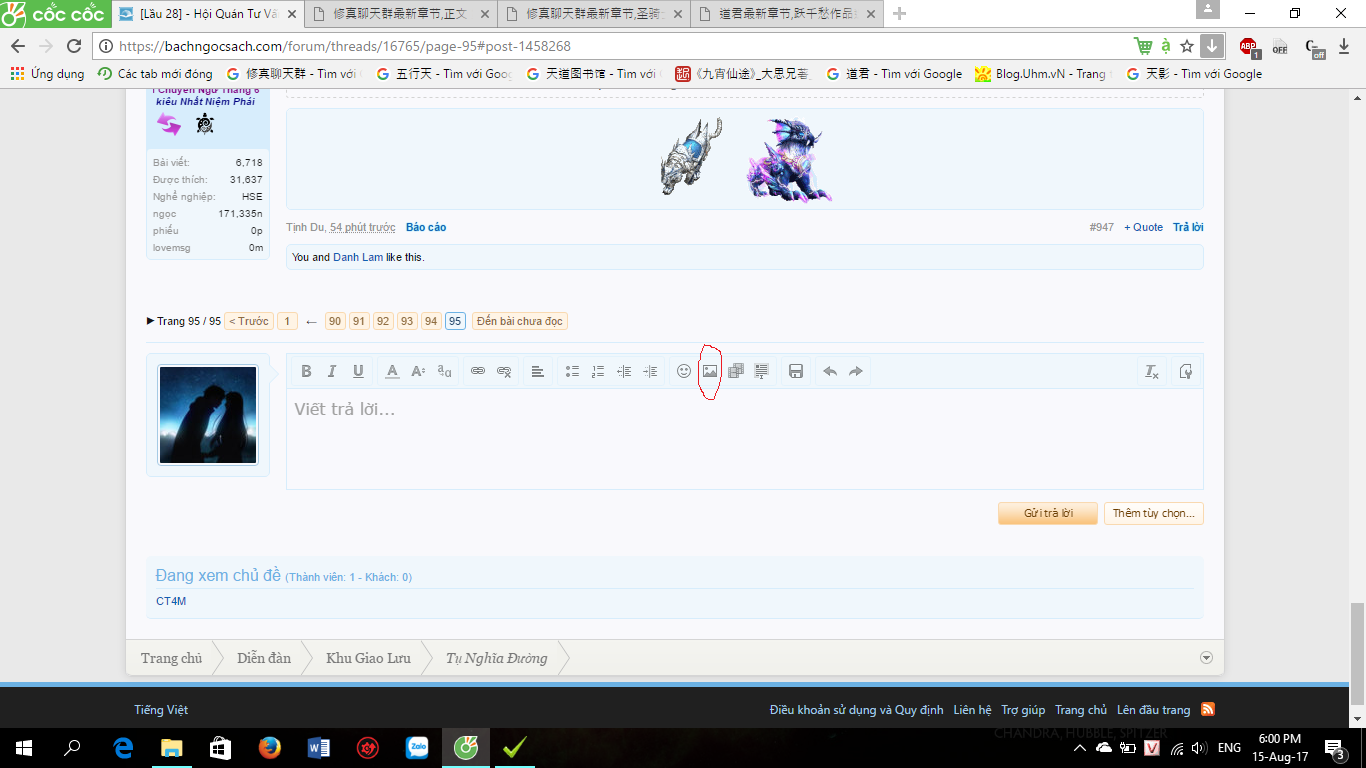The image size is (1366, 768).
Task: Click the undo arrow in the editor
Action: [829, 371]
